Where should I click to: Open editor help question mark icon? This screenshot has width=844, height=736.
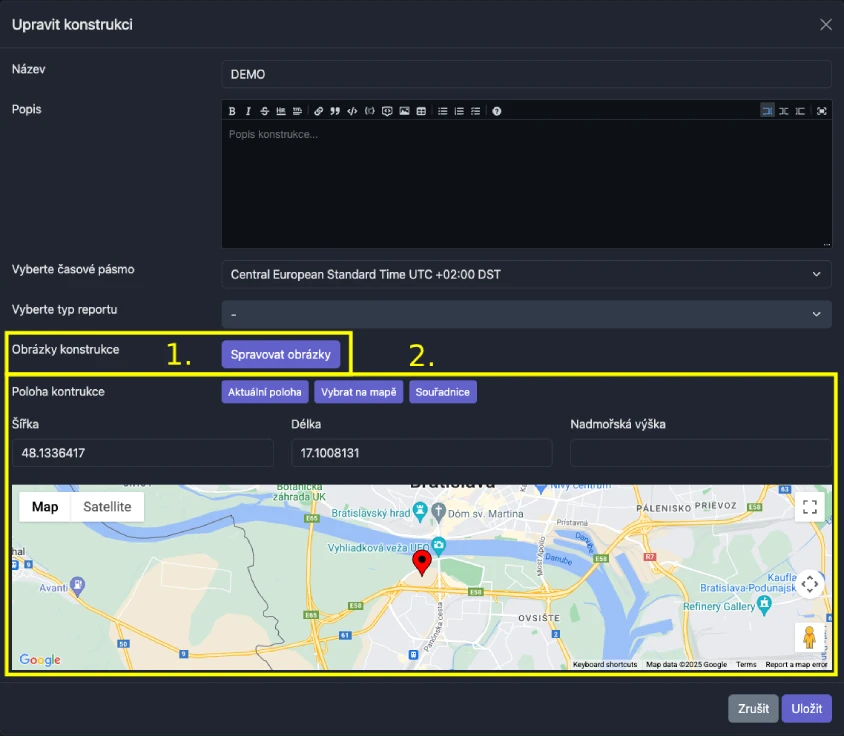tap(497, 111)
